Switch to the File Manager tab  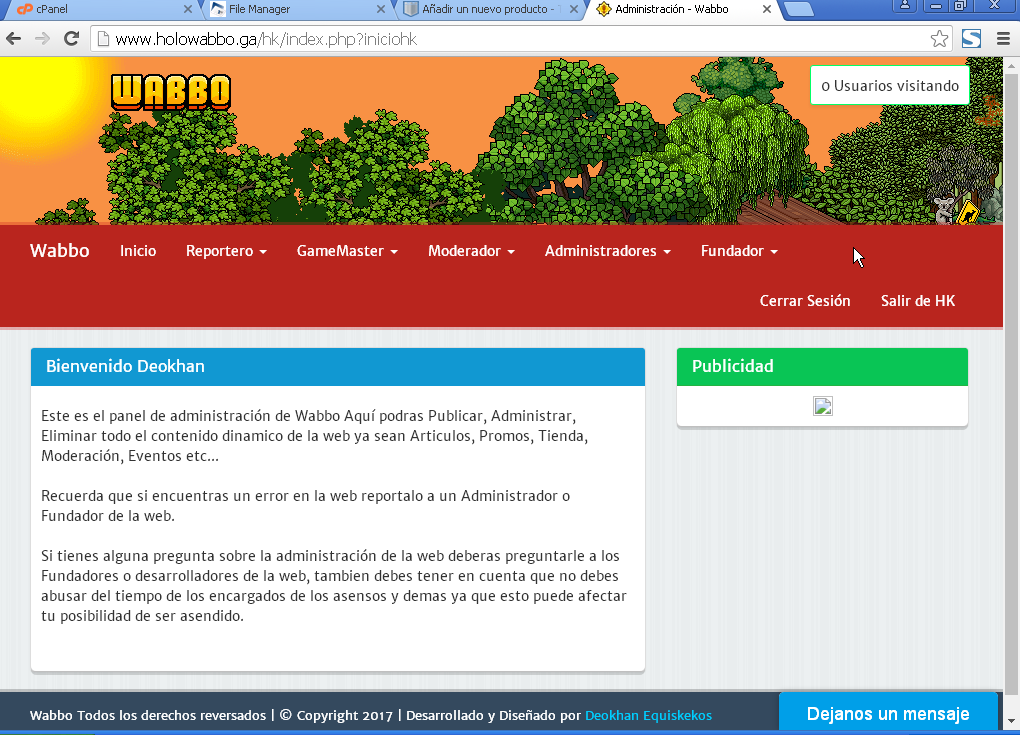[x=296, y=9]
